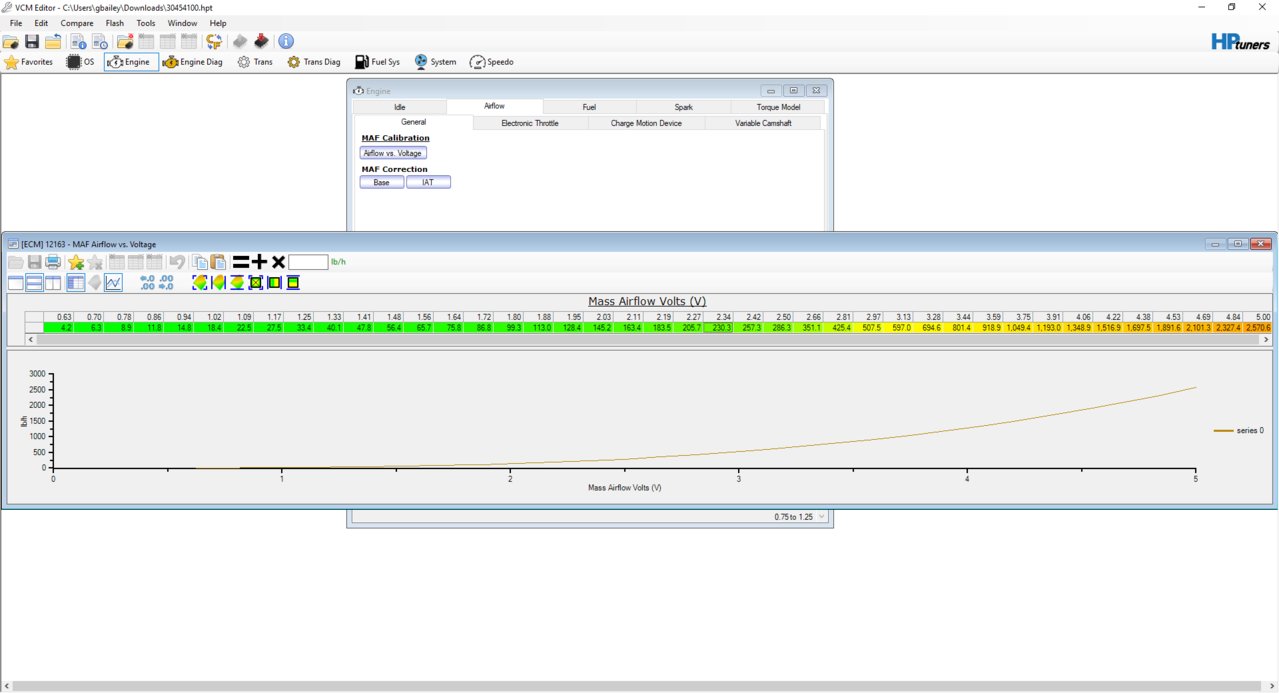Open the Electronic Throttle sub-tab
Screen dimensions: 1279x693
(x=530, y=123)
